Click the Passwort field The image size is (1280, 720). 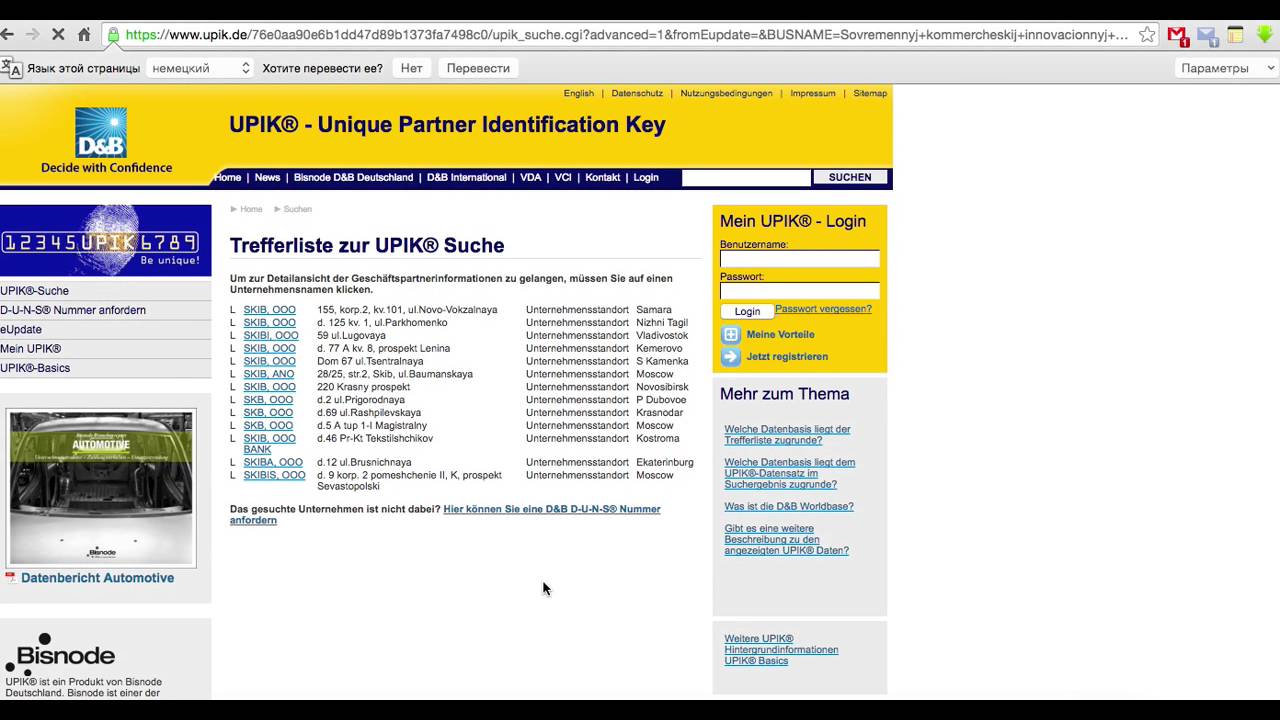click(x=800, y=291)
